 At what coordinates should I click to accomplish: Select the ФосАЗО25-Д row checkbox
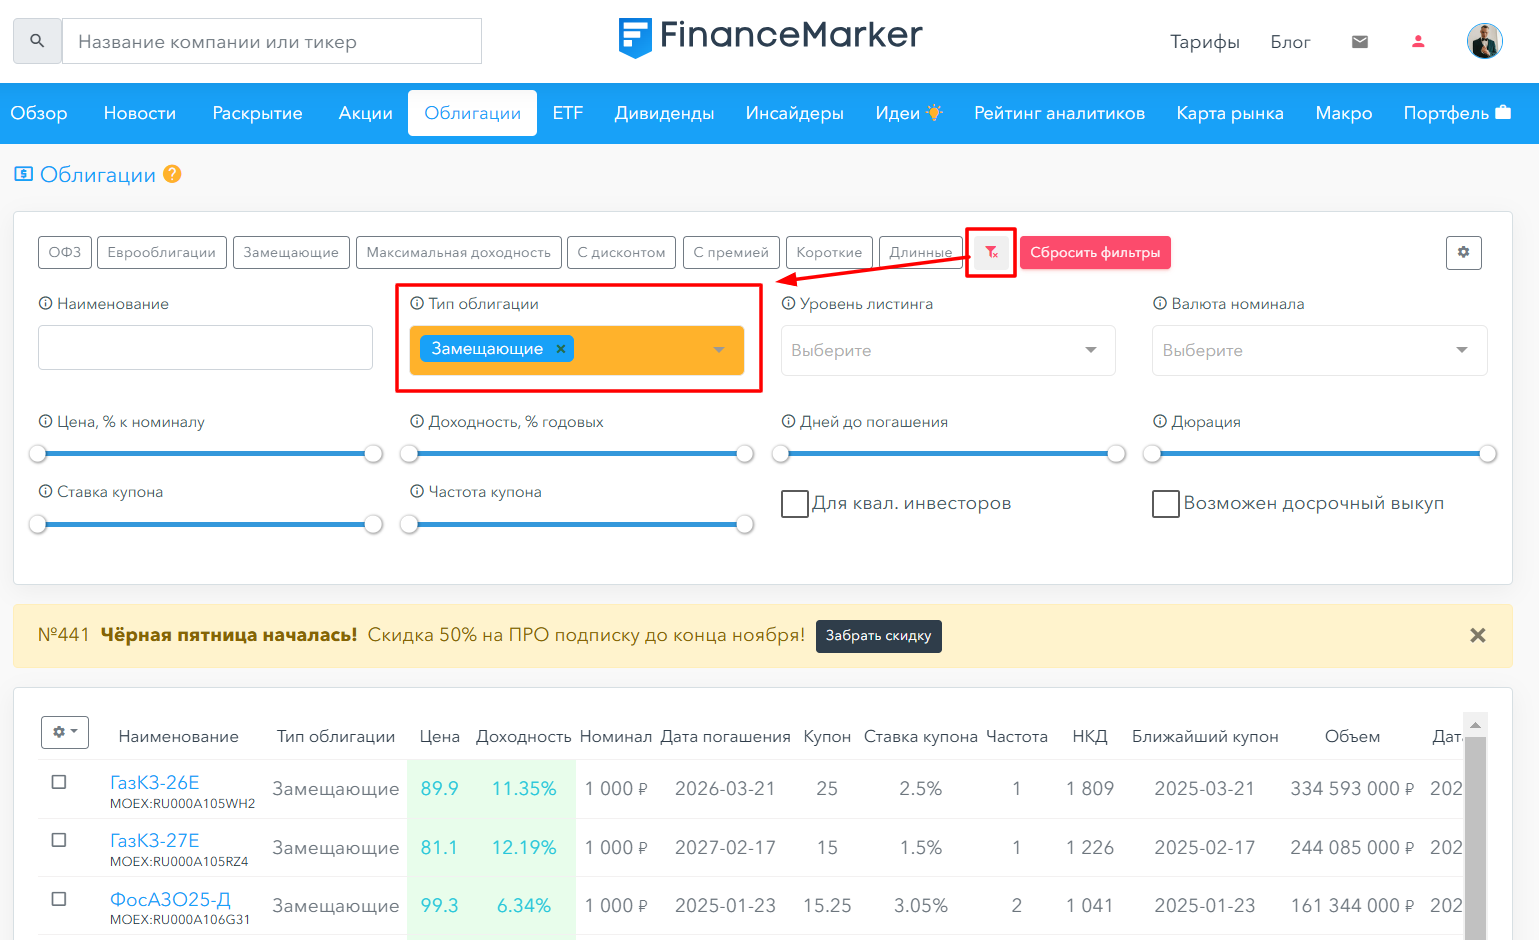(x=59, y=899)
